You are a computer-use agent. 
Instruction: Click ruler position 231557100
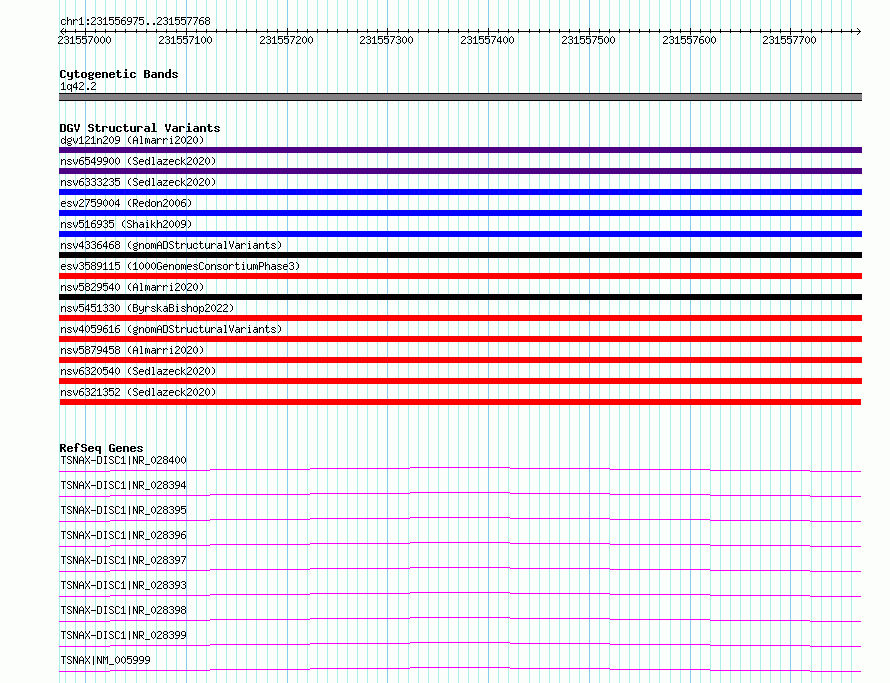(185, 40)
